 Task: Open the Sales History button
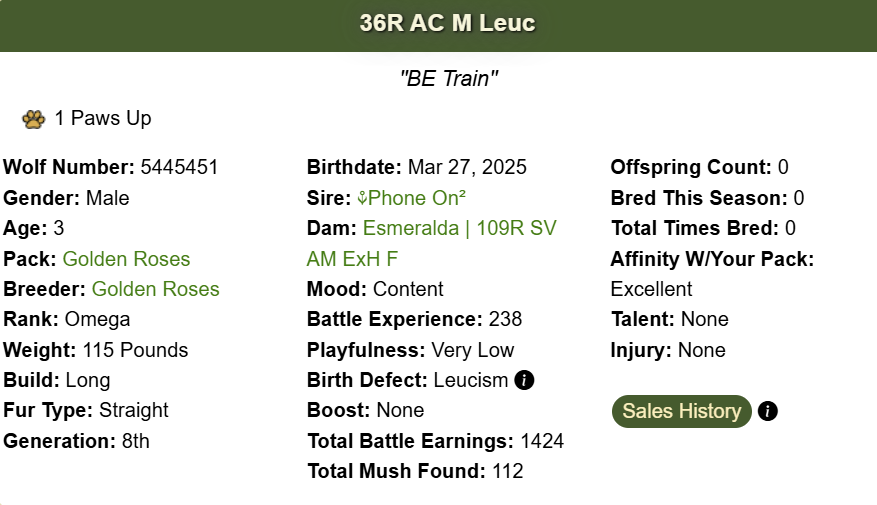pyautogui.click(x=681, y=411)
